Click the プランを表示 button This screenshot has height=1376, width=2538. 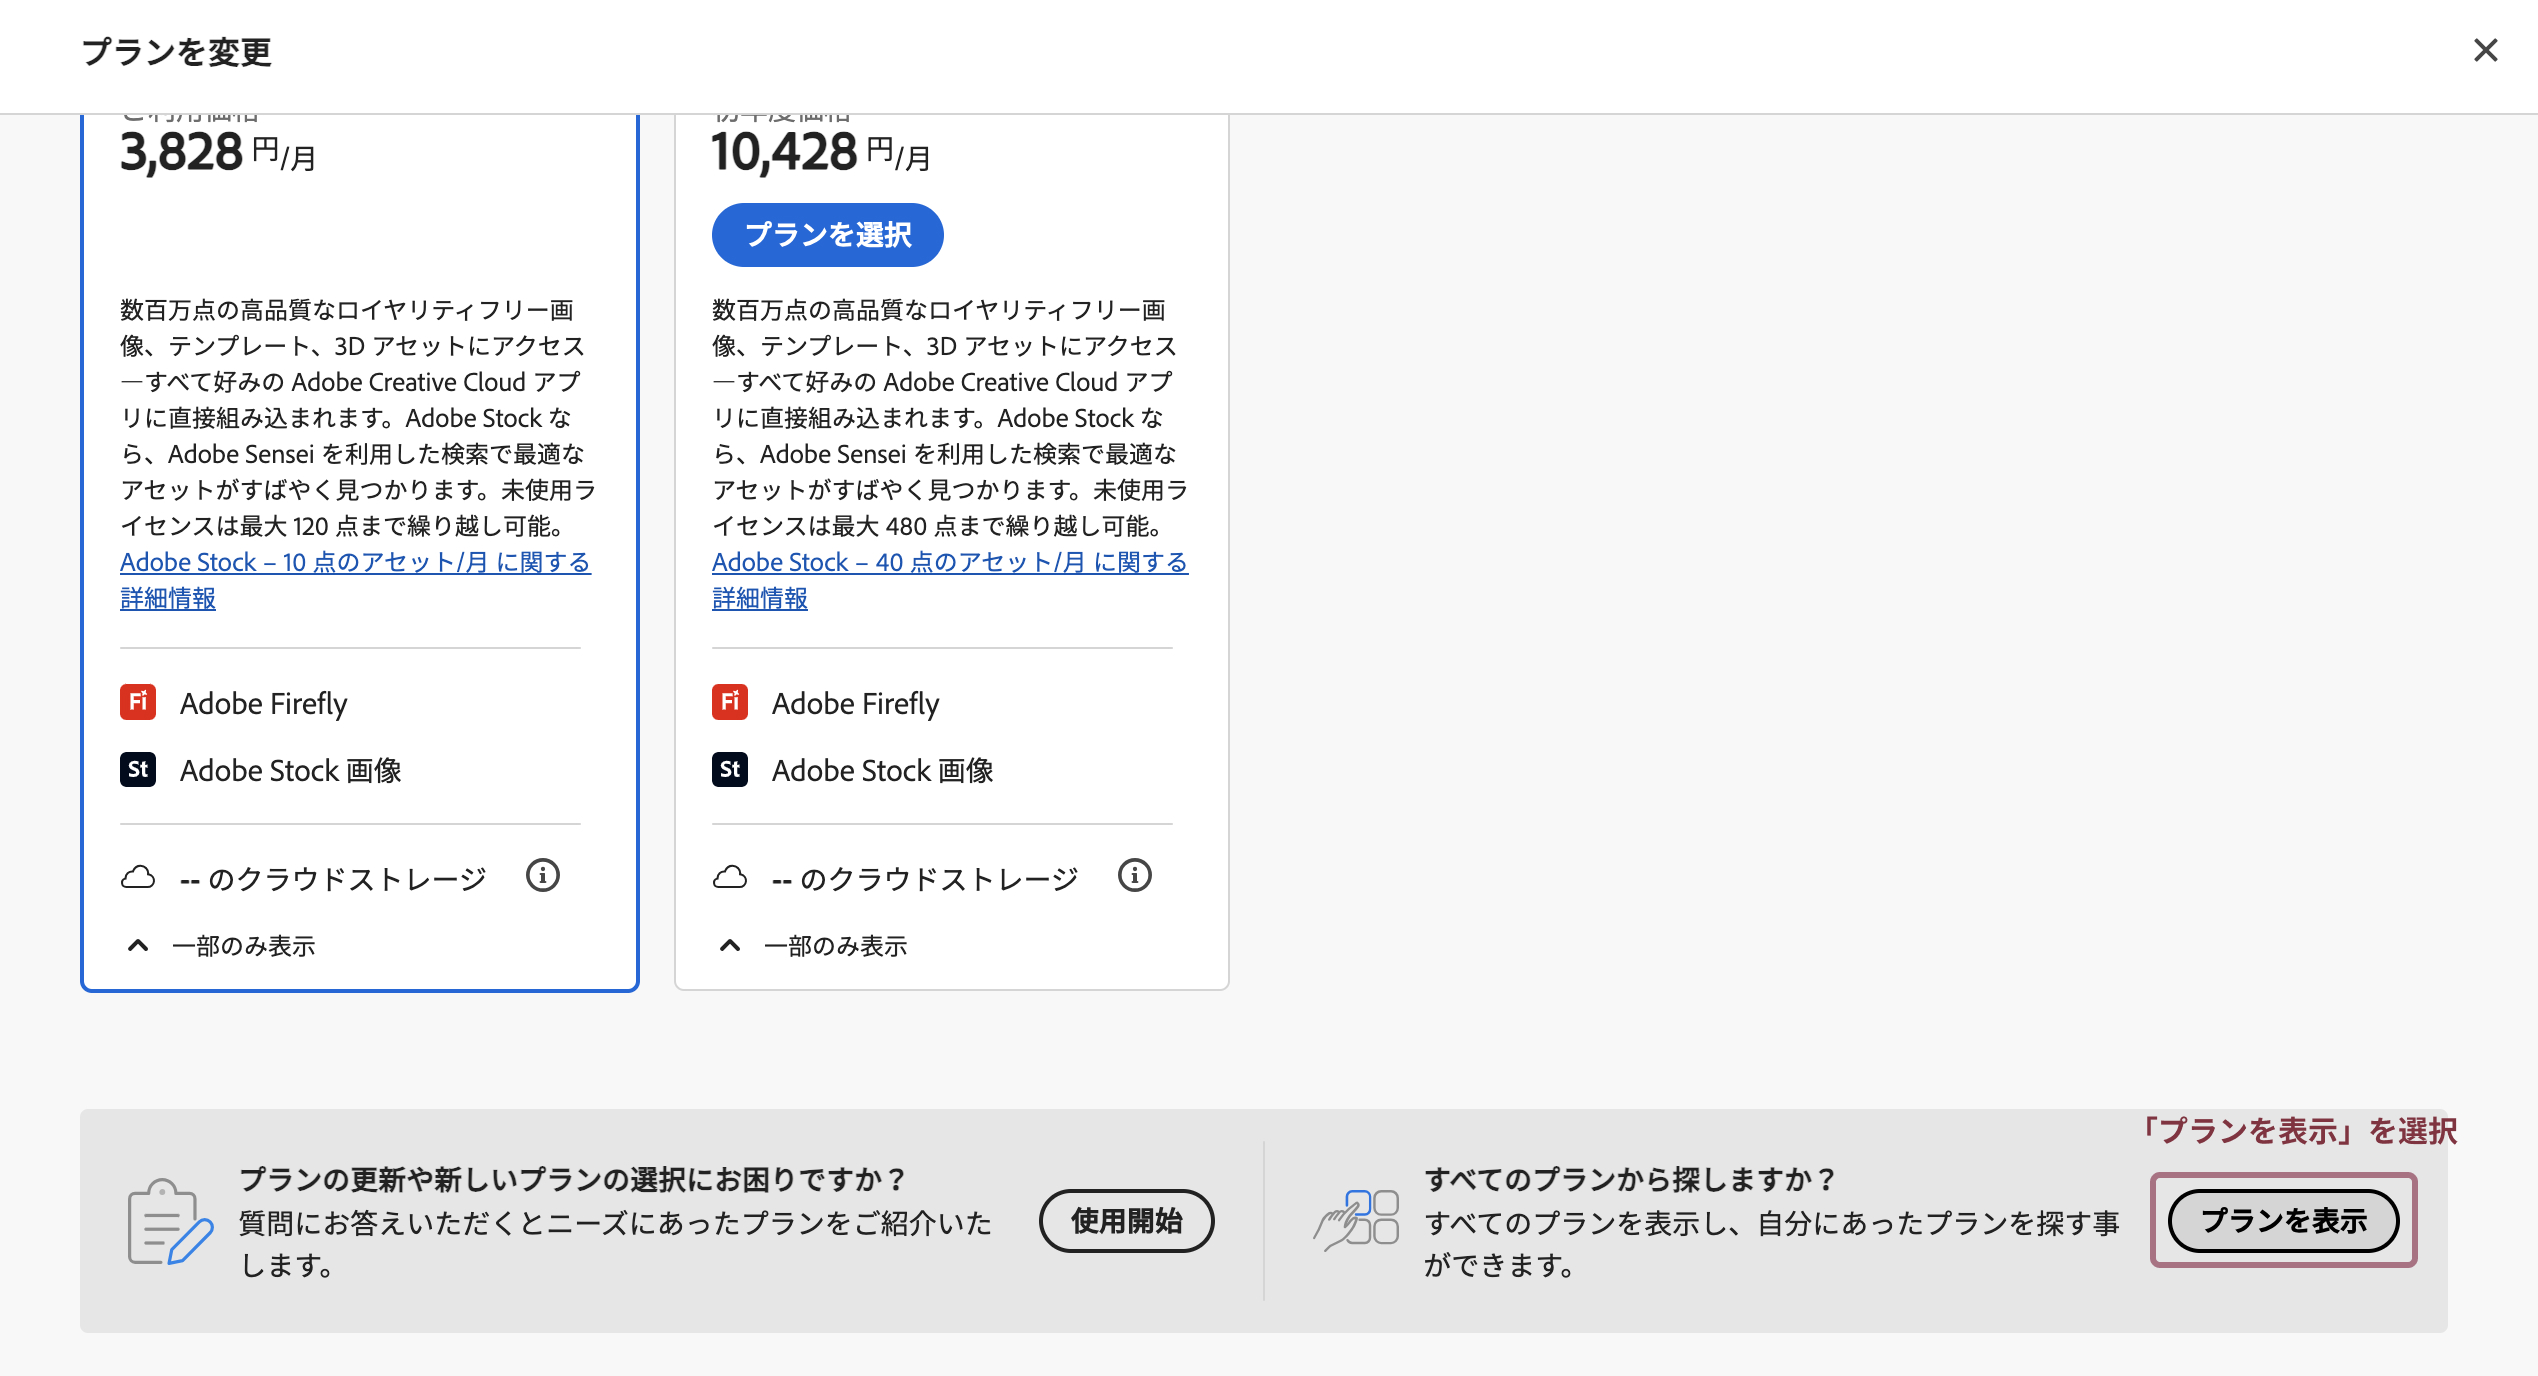pos(2284,1221)
